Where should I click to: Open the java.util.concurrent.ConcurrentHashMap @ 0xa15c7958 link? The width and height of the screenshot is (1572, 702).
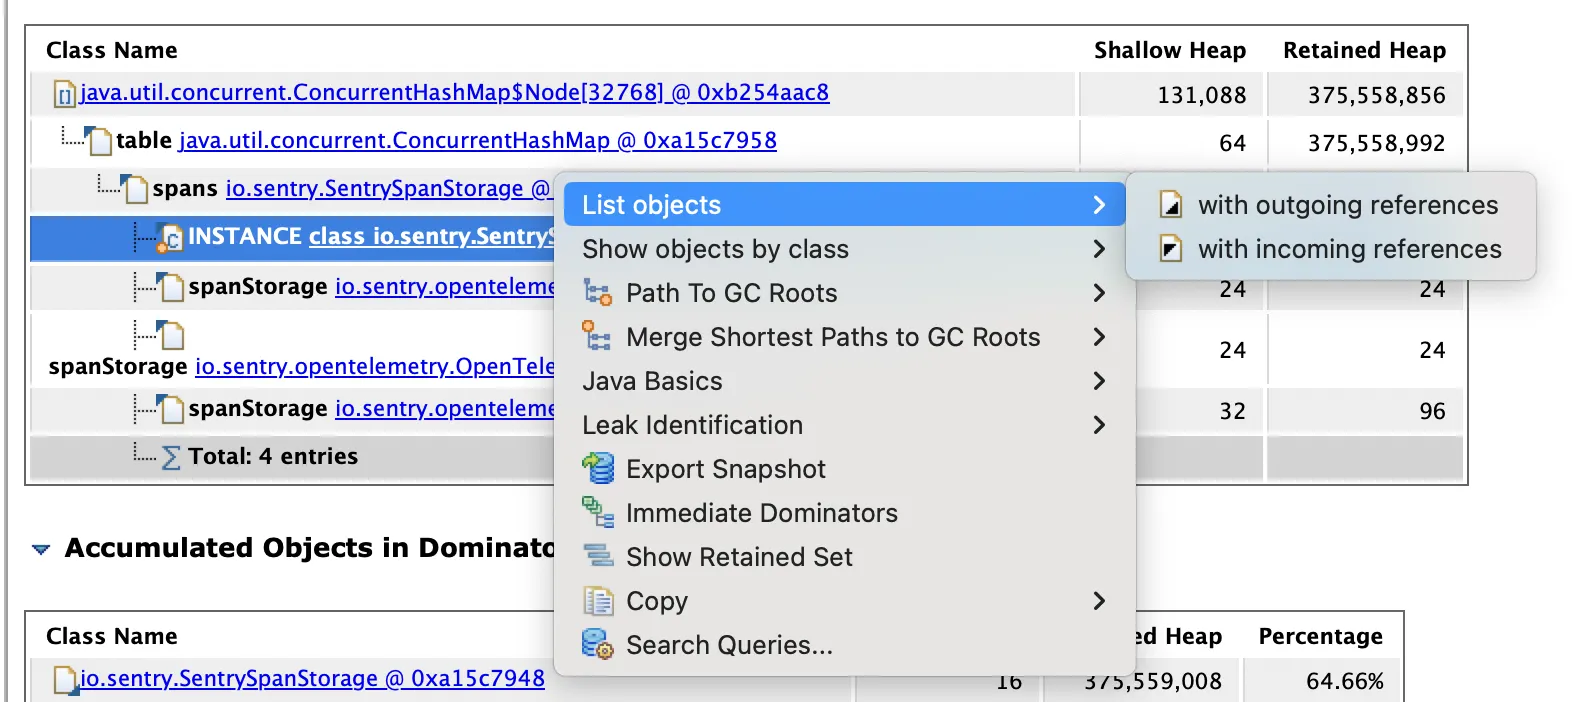point(477,141)
